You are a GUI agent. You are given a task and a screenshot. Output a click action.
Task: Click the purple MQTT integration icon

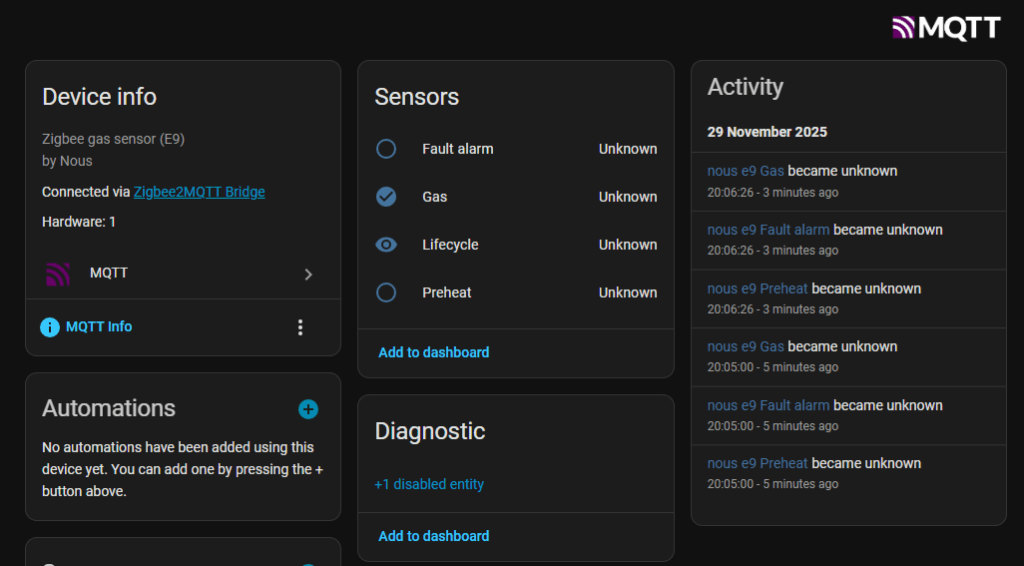pos(58,273)
